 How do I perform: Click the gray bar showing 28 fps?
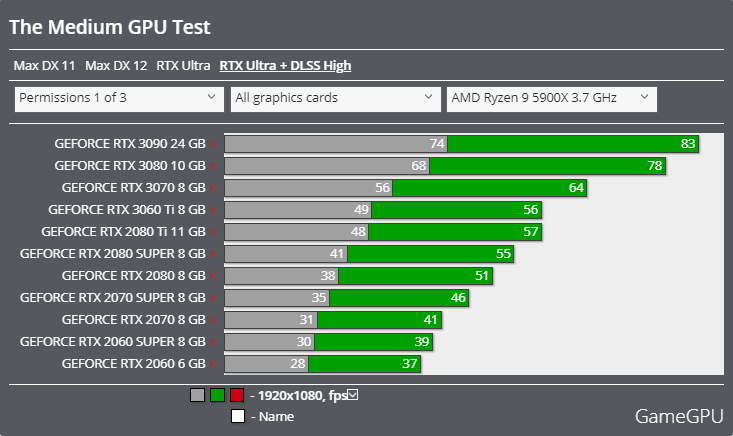point(266,363)
